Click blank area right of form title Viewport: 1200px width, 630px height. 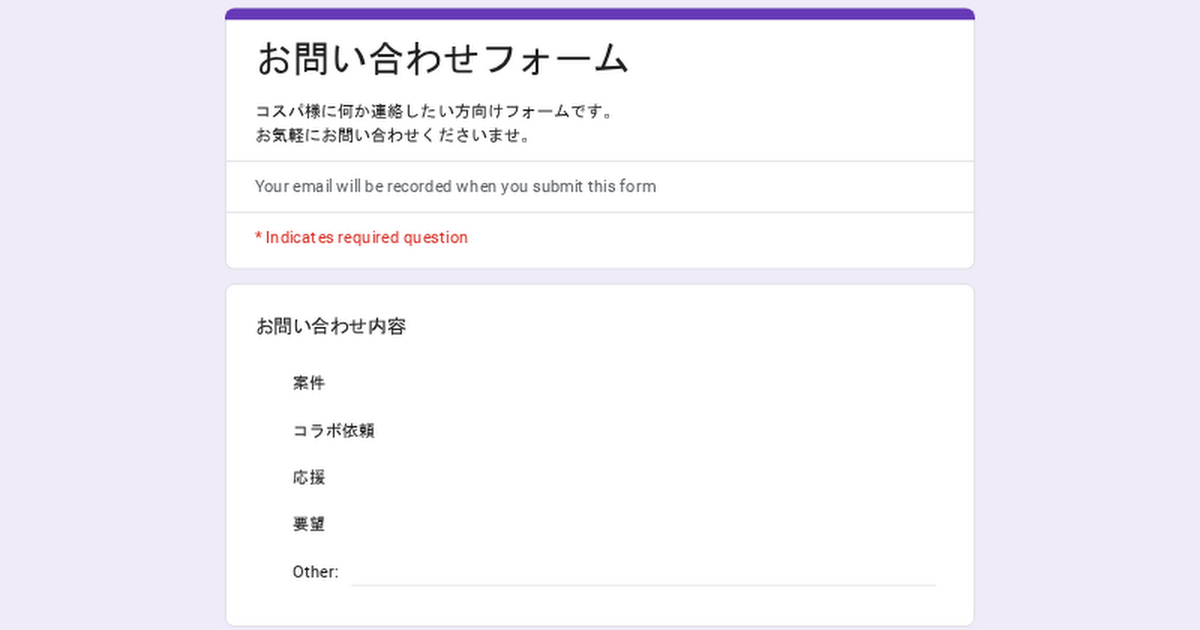(800, 59)
